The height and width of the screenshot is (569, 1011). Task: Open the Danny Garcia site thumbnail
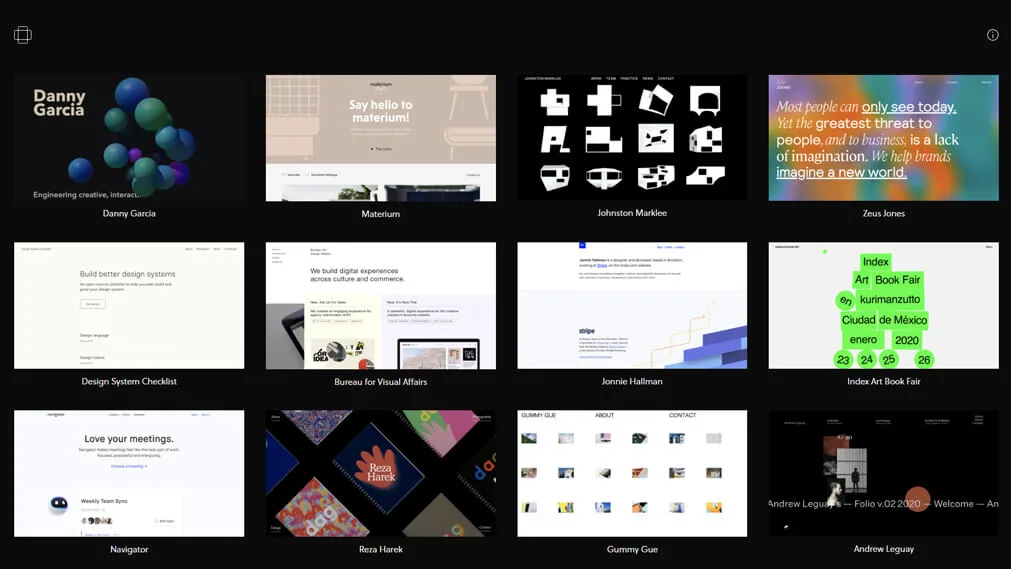tap(129, 138)
